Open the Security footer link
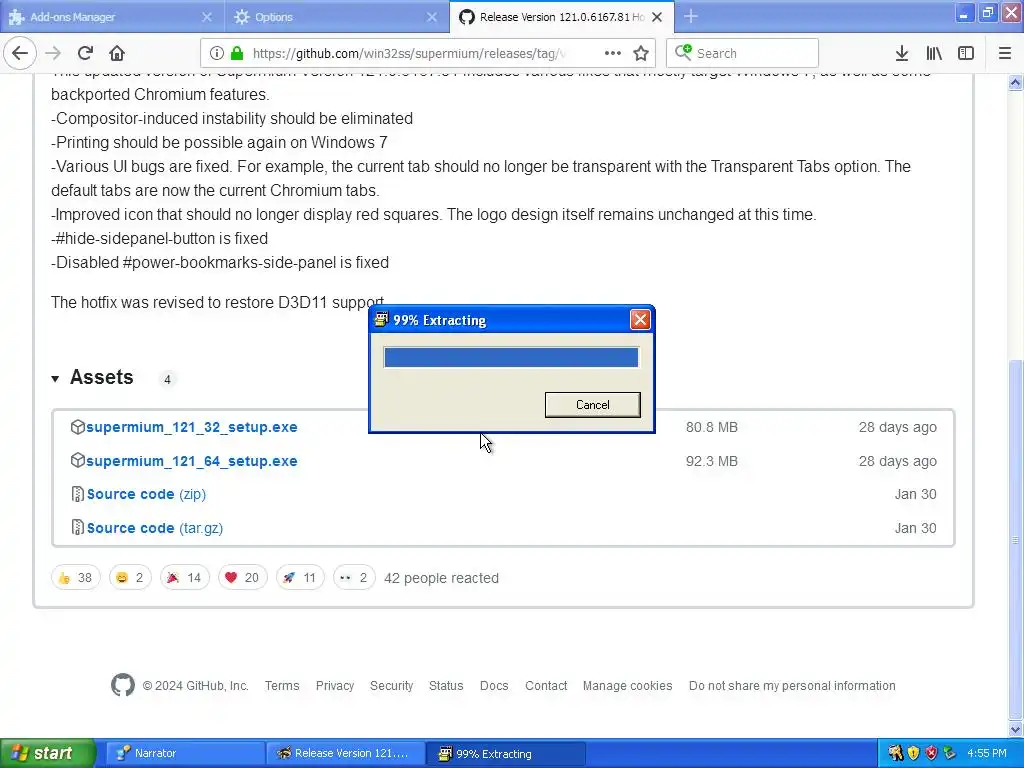Screen dimensions: 1024x768 click(x=391, y=686)
